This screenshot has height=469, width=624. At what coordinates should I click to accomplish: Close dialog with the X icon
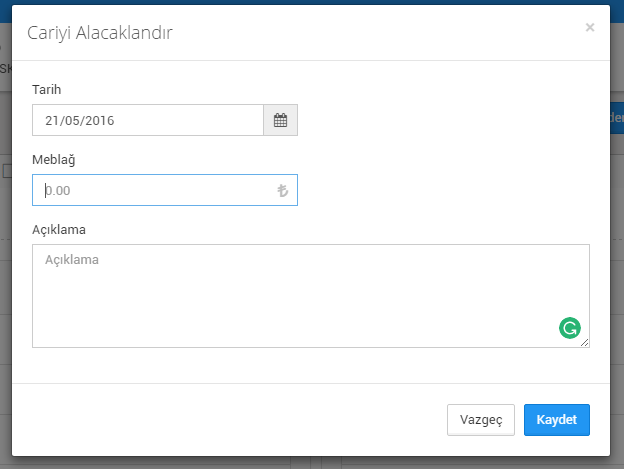click(x=590, y=28)
